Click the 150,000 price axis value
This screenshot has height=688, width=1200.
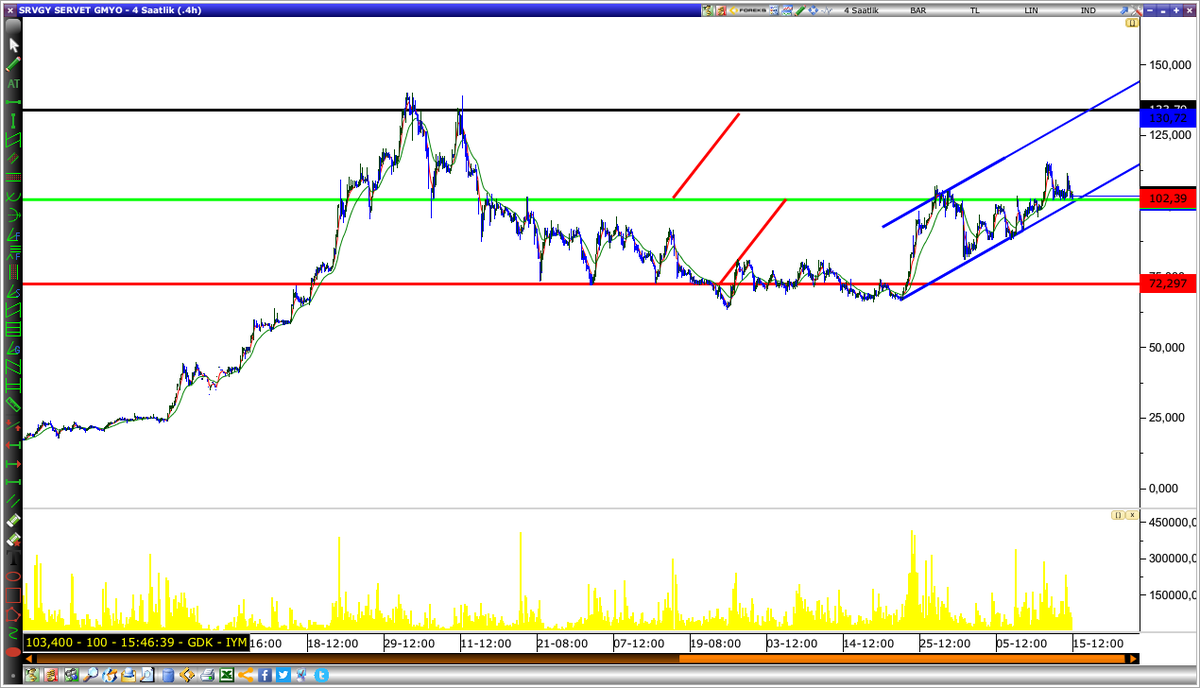pyautogui.click(x=1171, y=65)
